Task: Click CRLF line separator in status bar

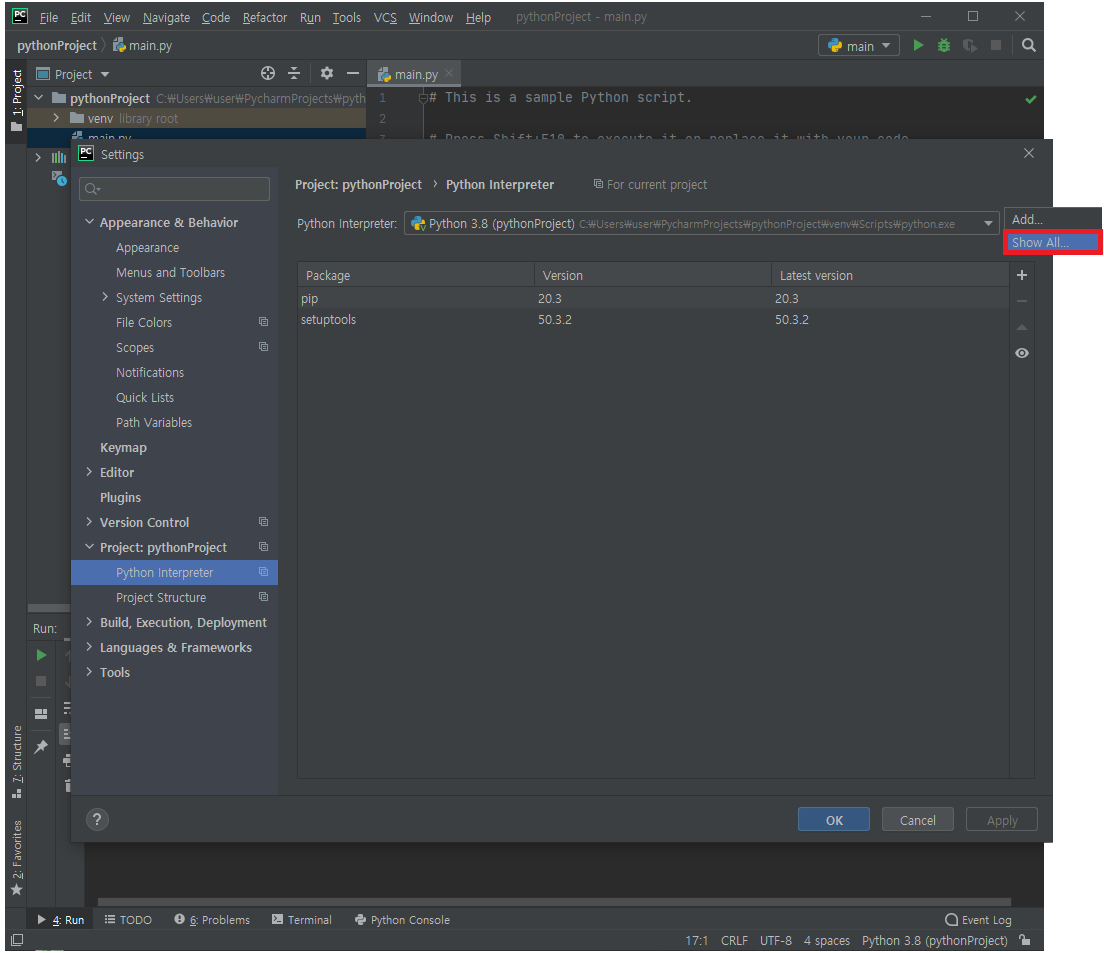Action: coord(734,940)
